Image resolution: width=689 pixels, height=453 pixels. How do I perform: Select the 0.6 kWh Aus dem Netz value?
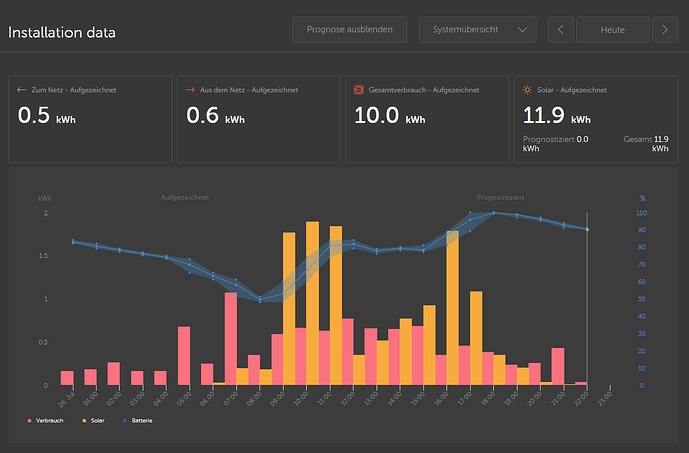tap(215, 116)
